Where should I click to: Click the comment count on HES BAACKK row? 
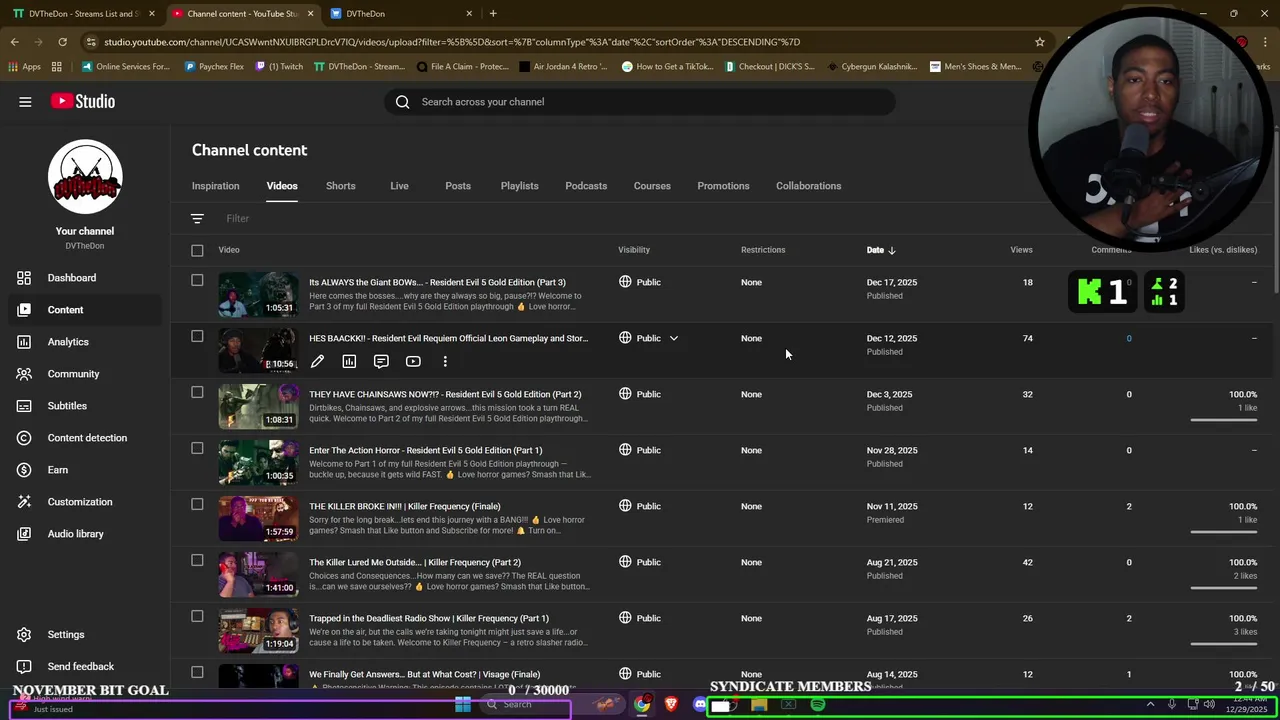(1129, 338)
